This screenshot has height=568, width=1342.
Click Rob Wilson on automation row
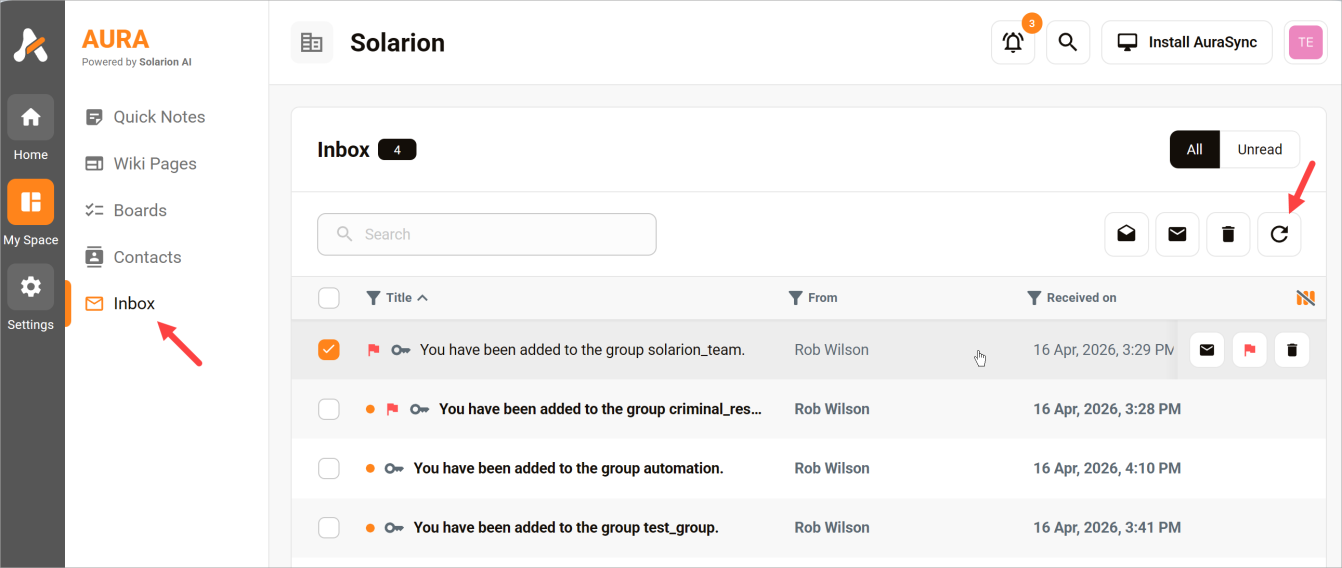point(832,468)
